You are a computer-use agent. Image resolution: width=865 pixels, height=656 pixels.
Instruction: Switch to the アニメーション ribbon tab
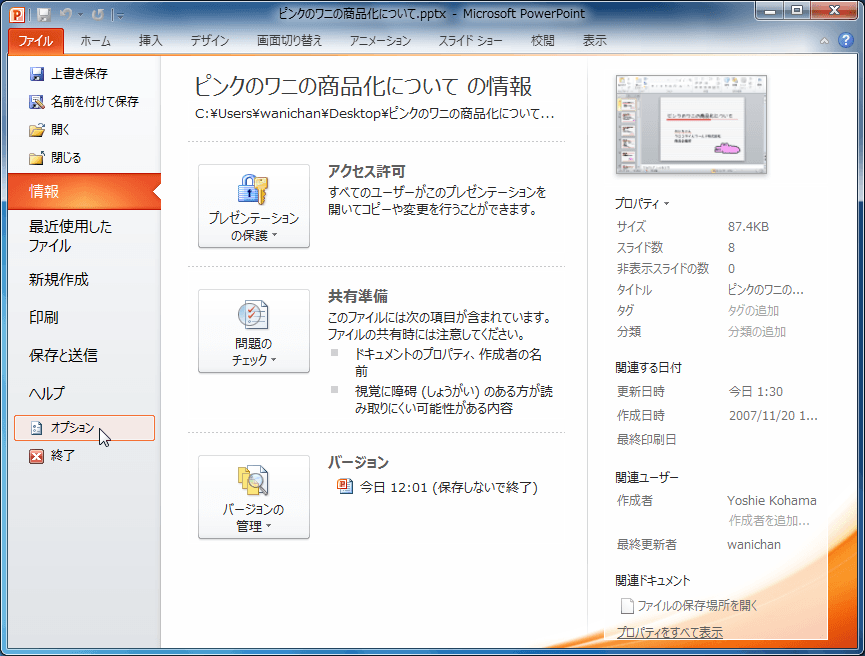tap(380, 41)
